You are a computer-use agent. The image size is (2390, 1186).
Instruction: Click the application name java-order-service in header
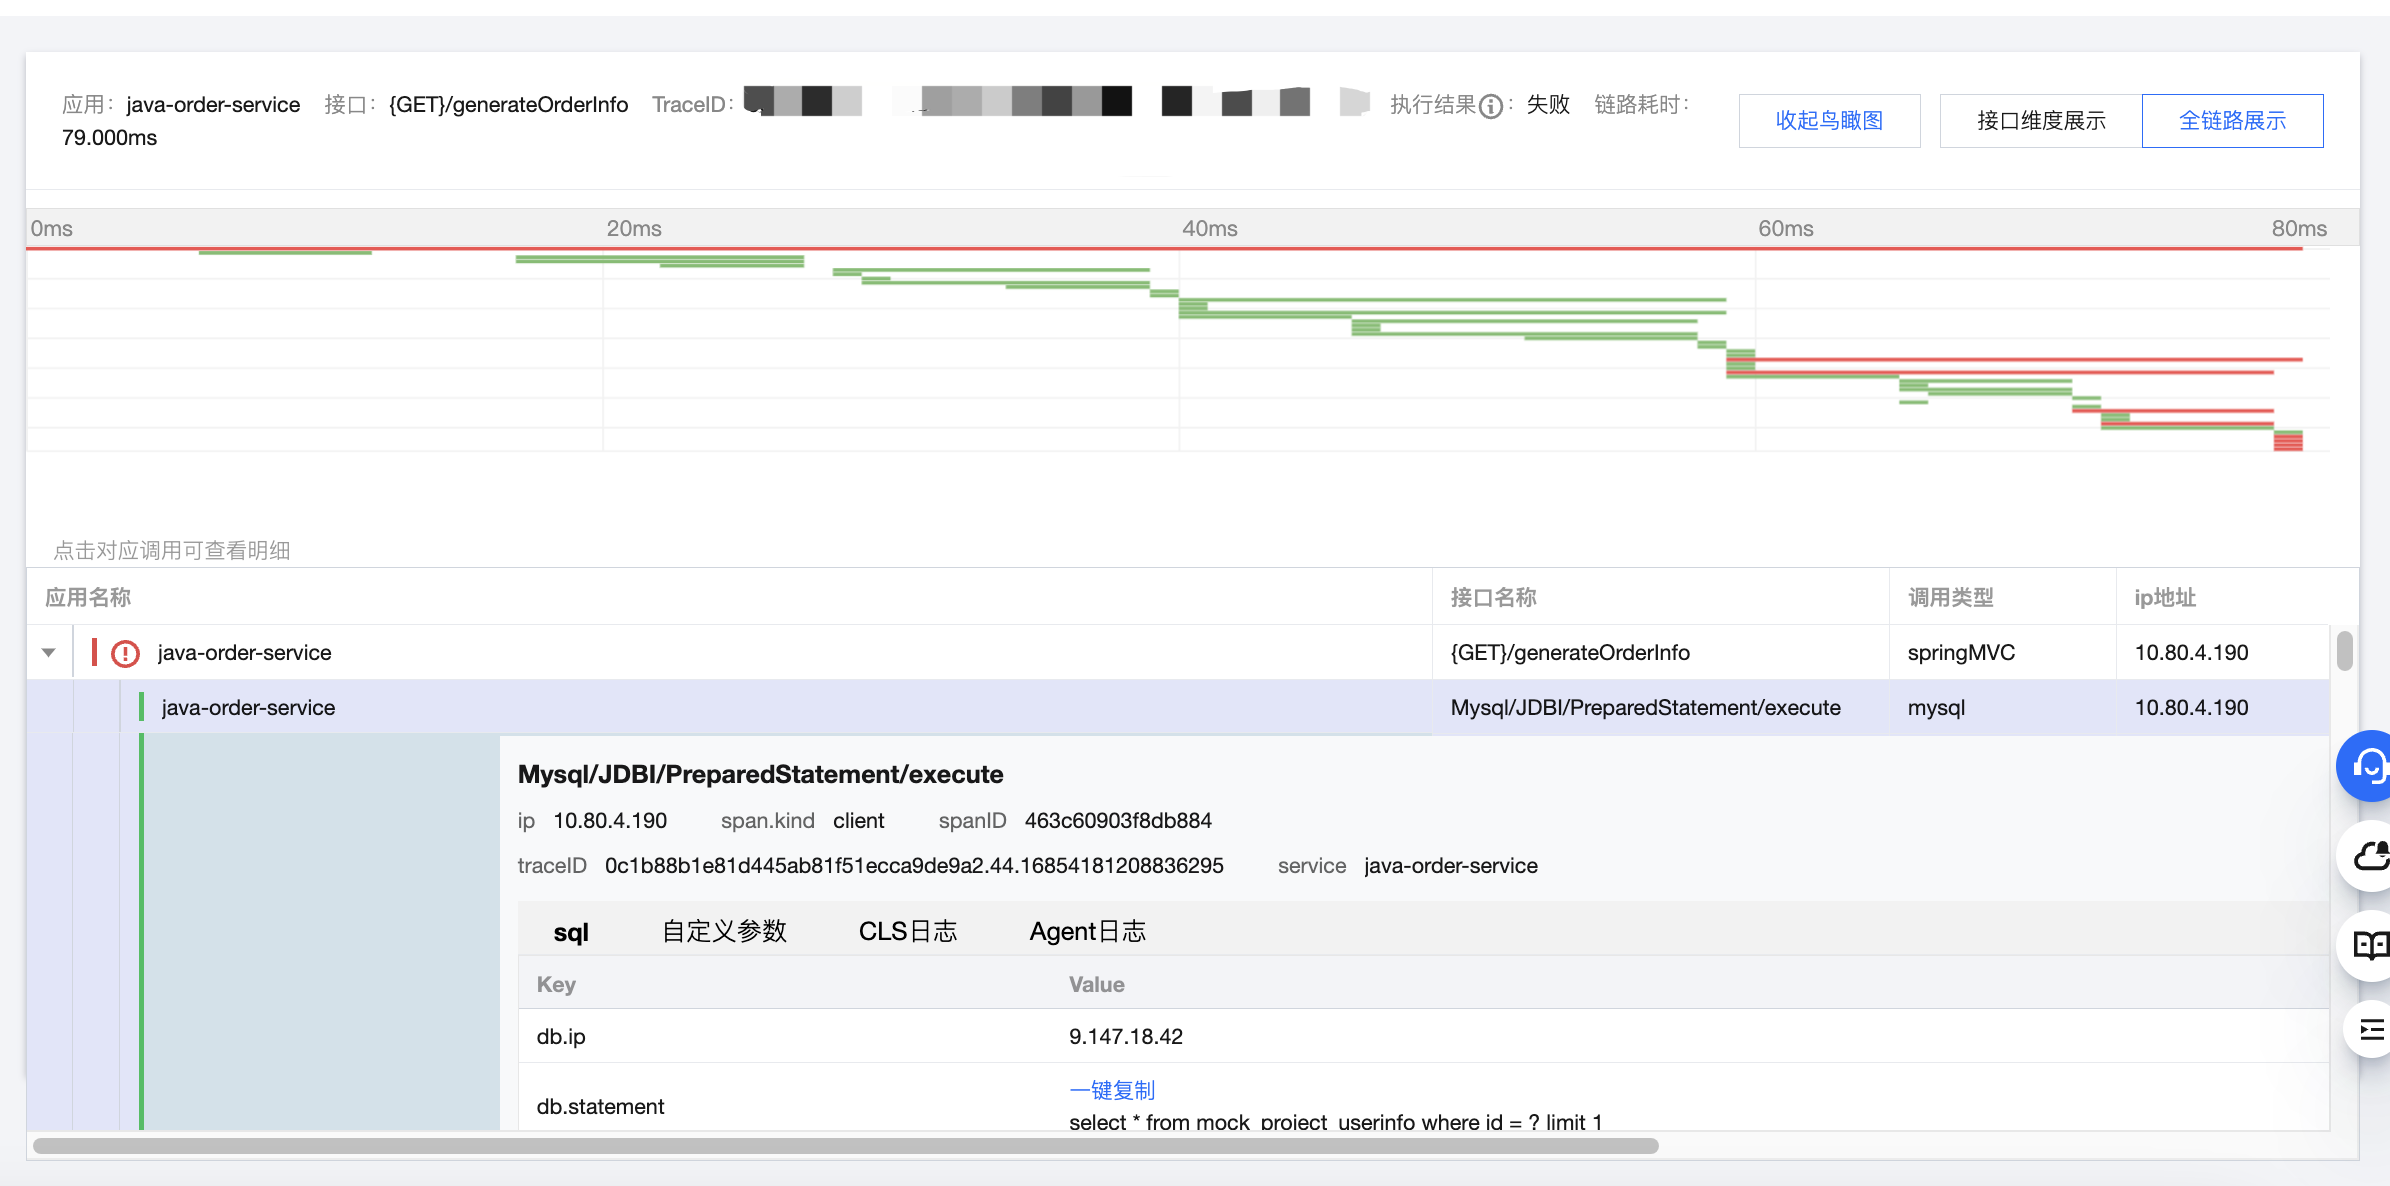213,105
